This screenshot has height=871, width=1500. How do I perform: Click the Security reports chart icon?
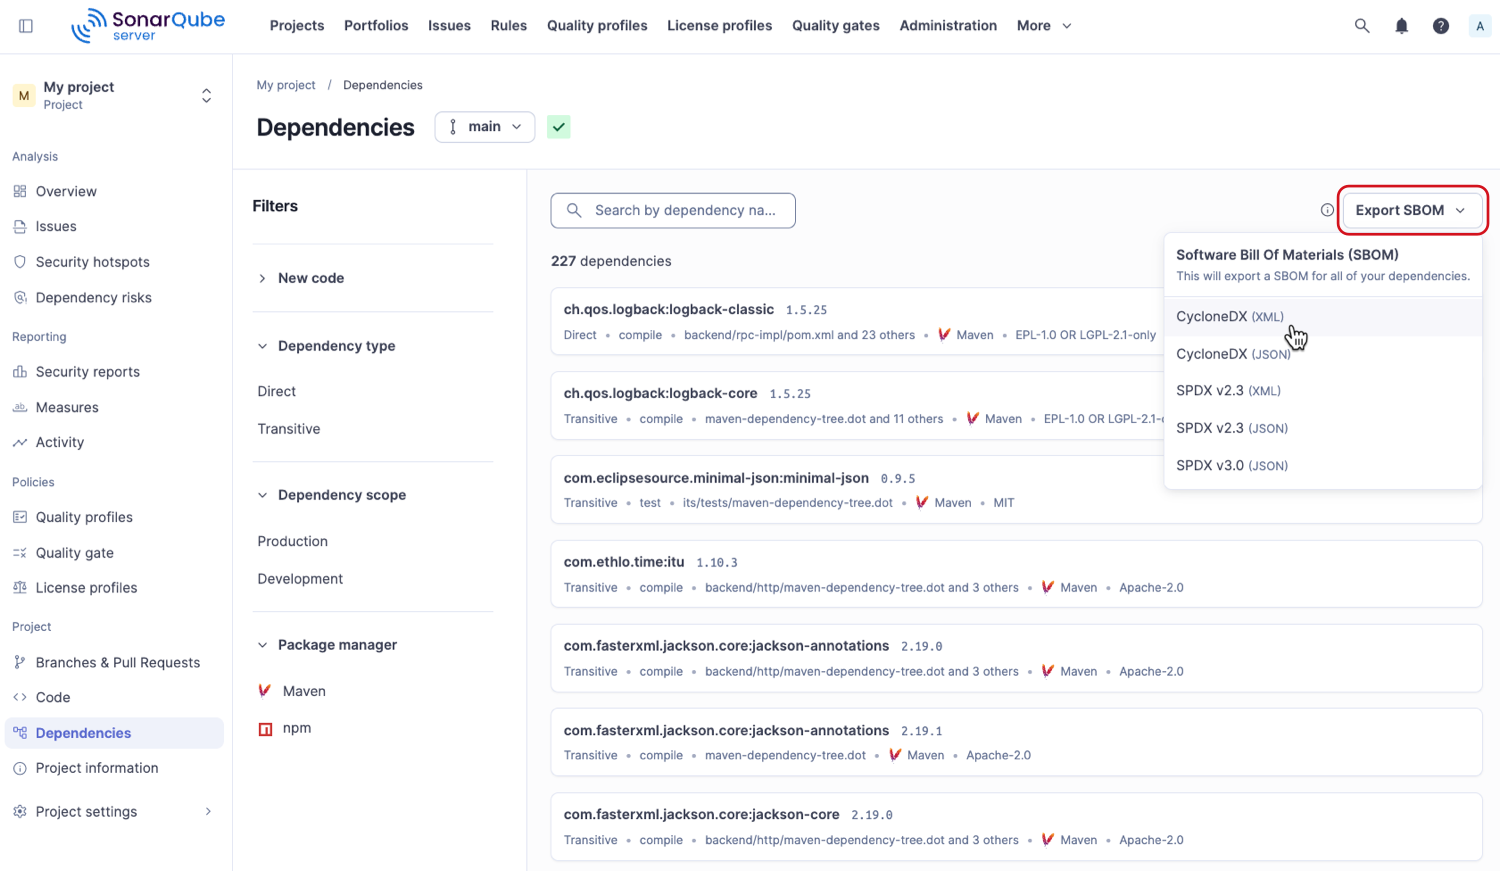(20, 372)
